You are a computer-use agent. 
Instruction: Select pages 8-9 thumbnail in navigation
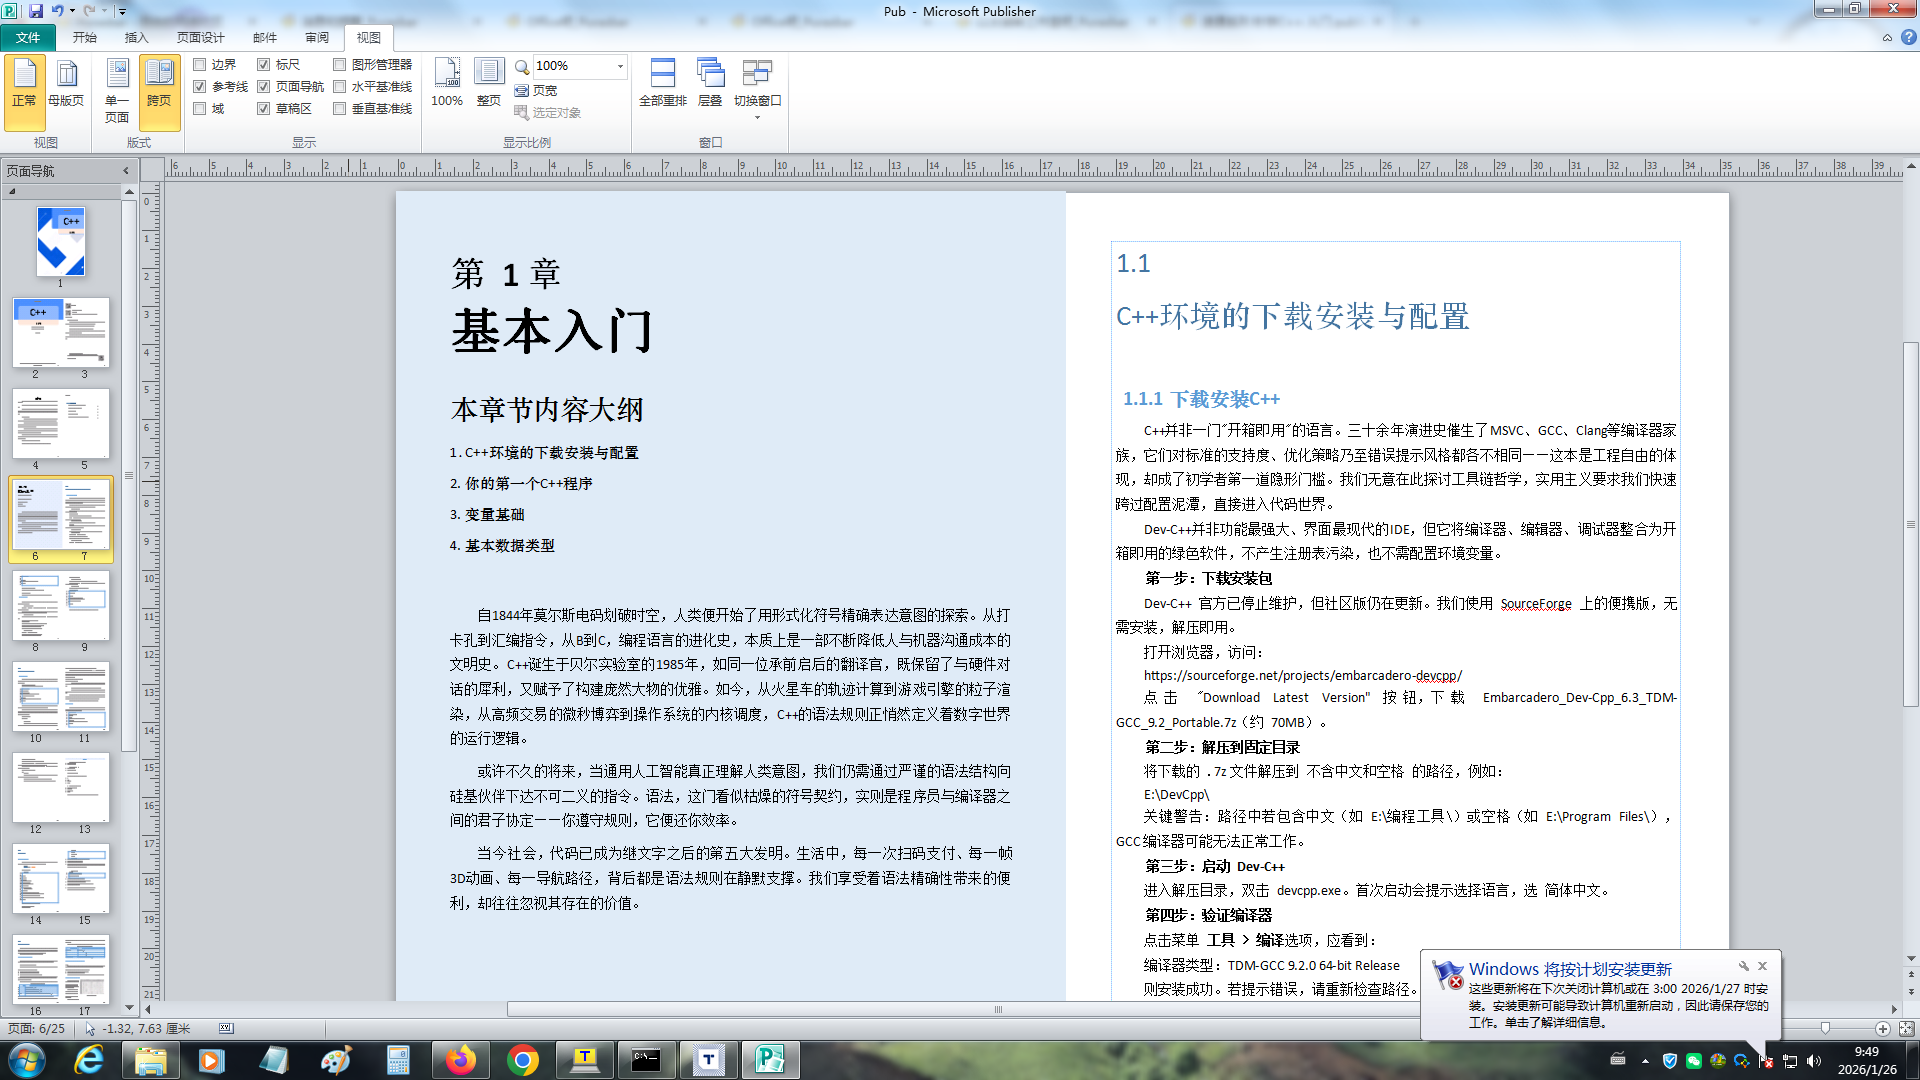(61, 606)
